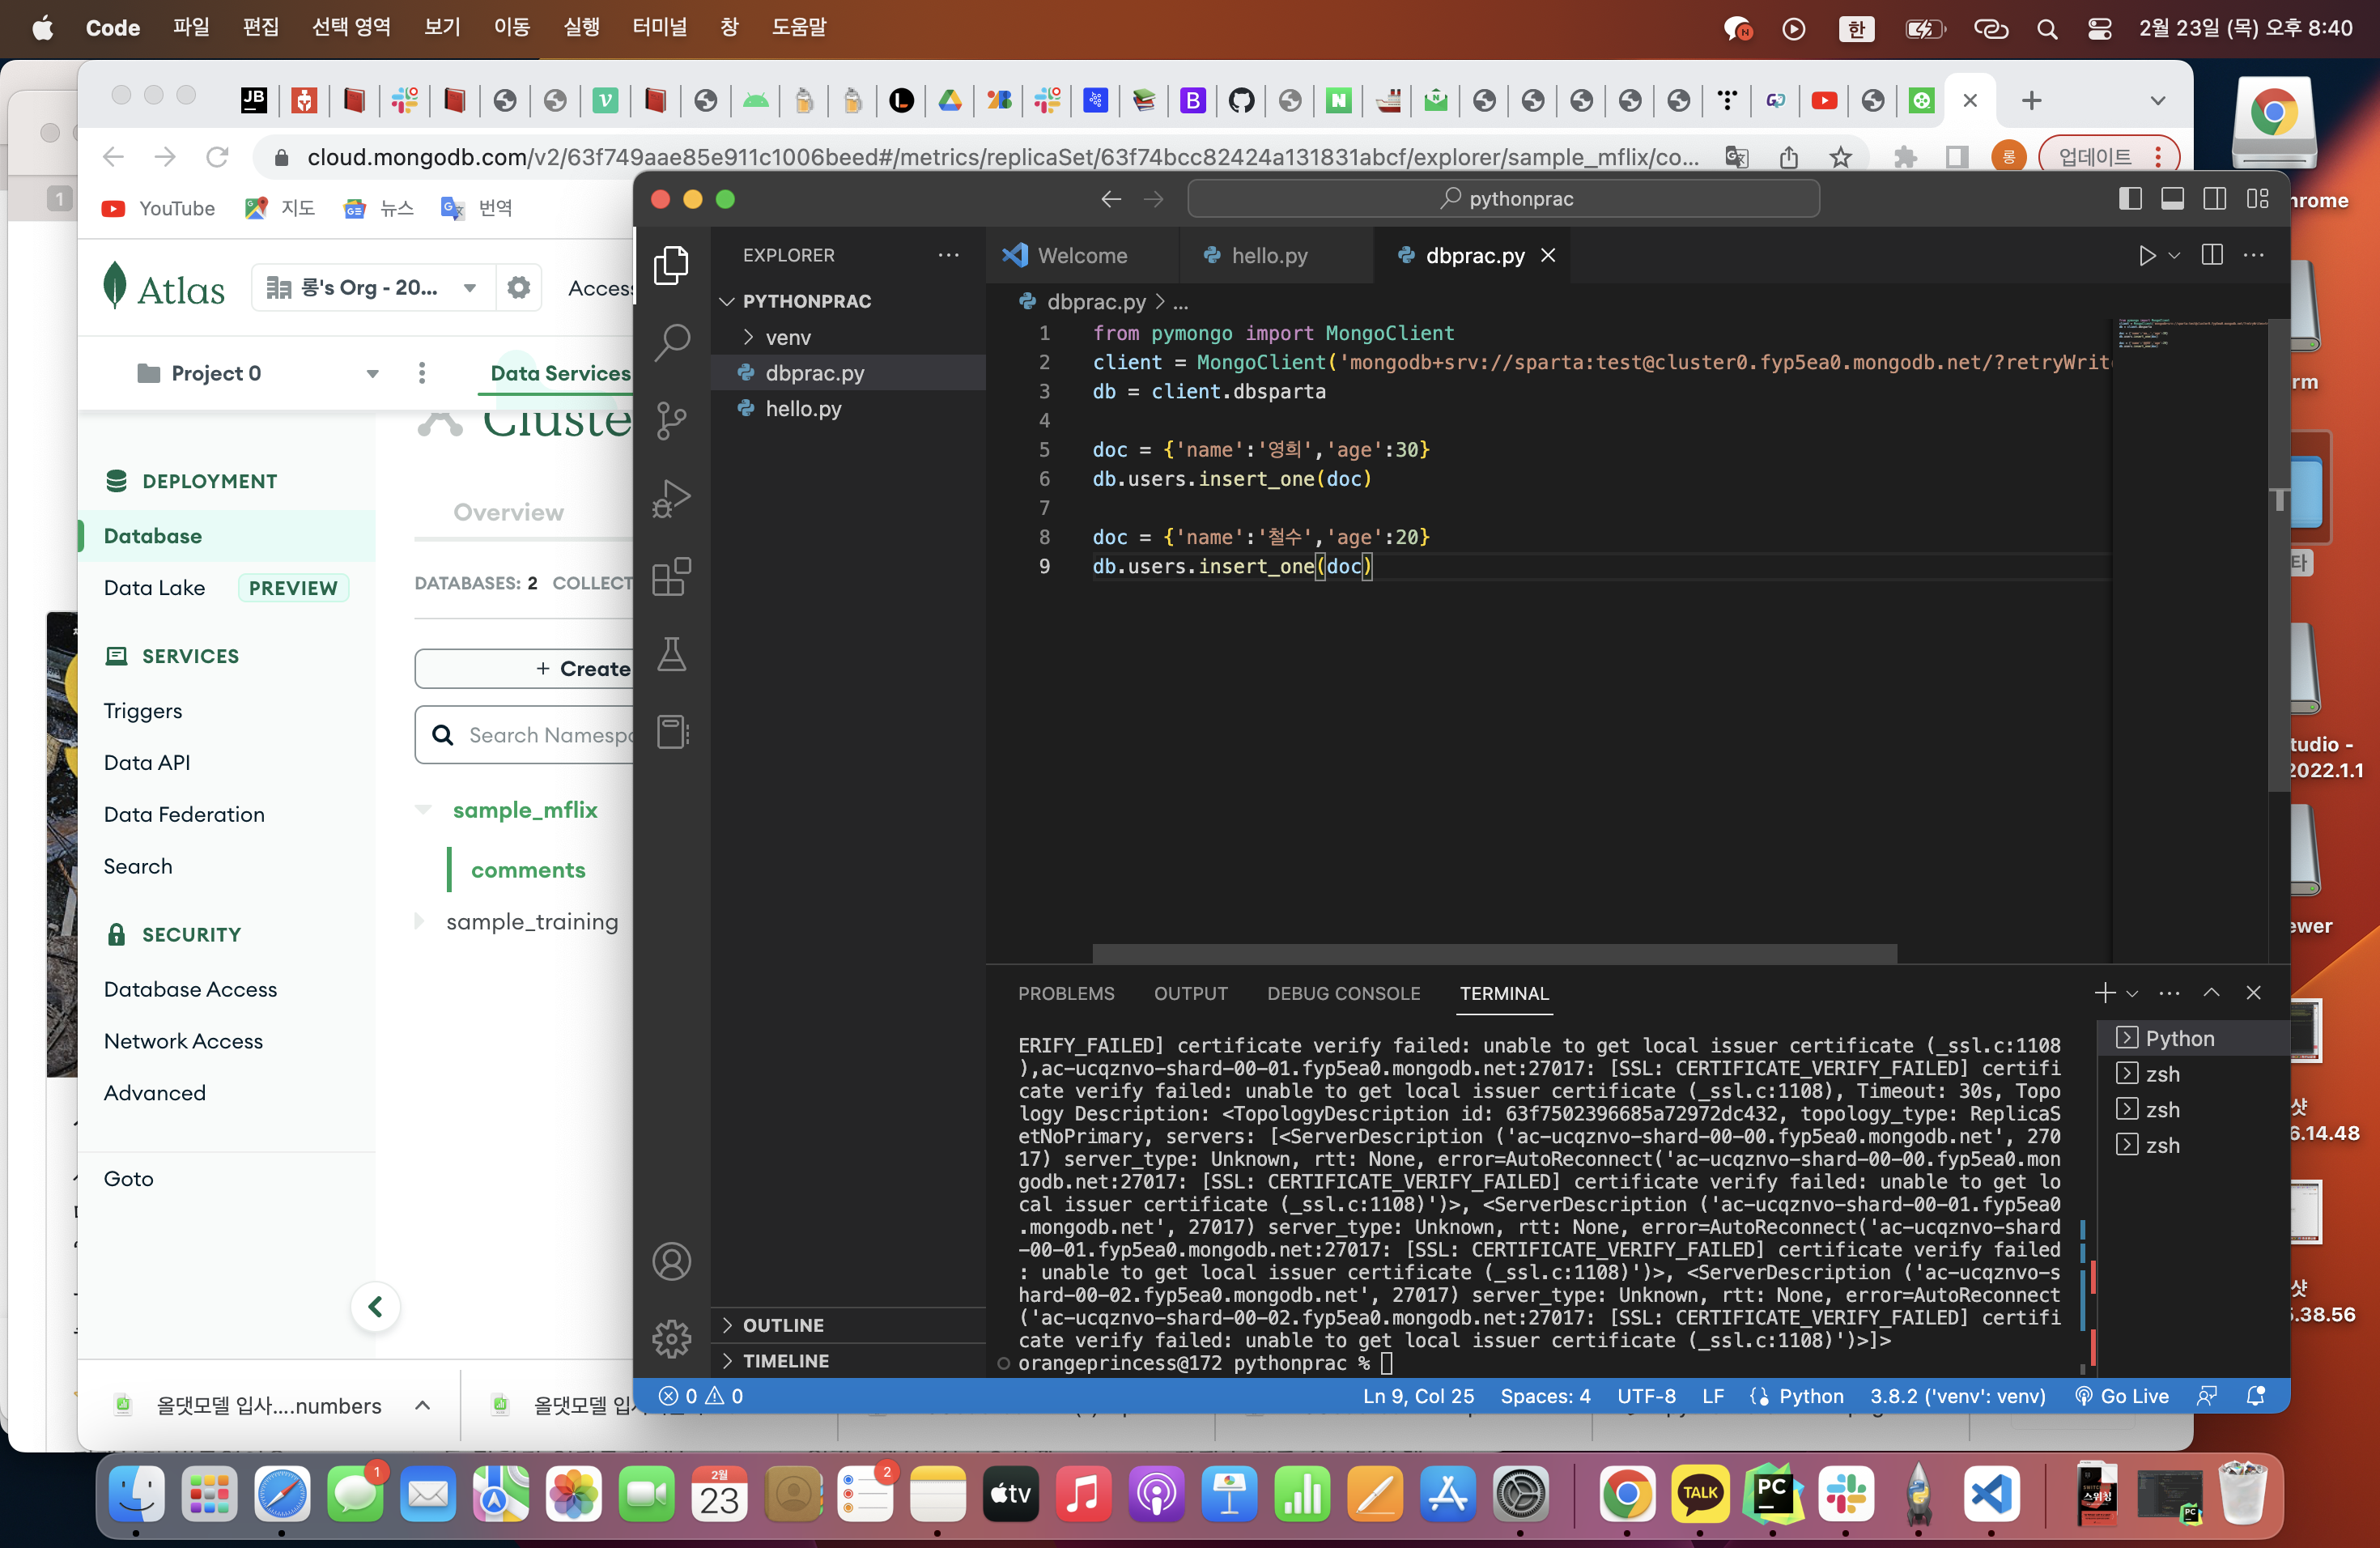Open the Network Access page

[183, 1041]
